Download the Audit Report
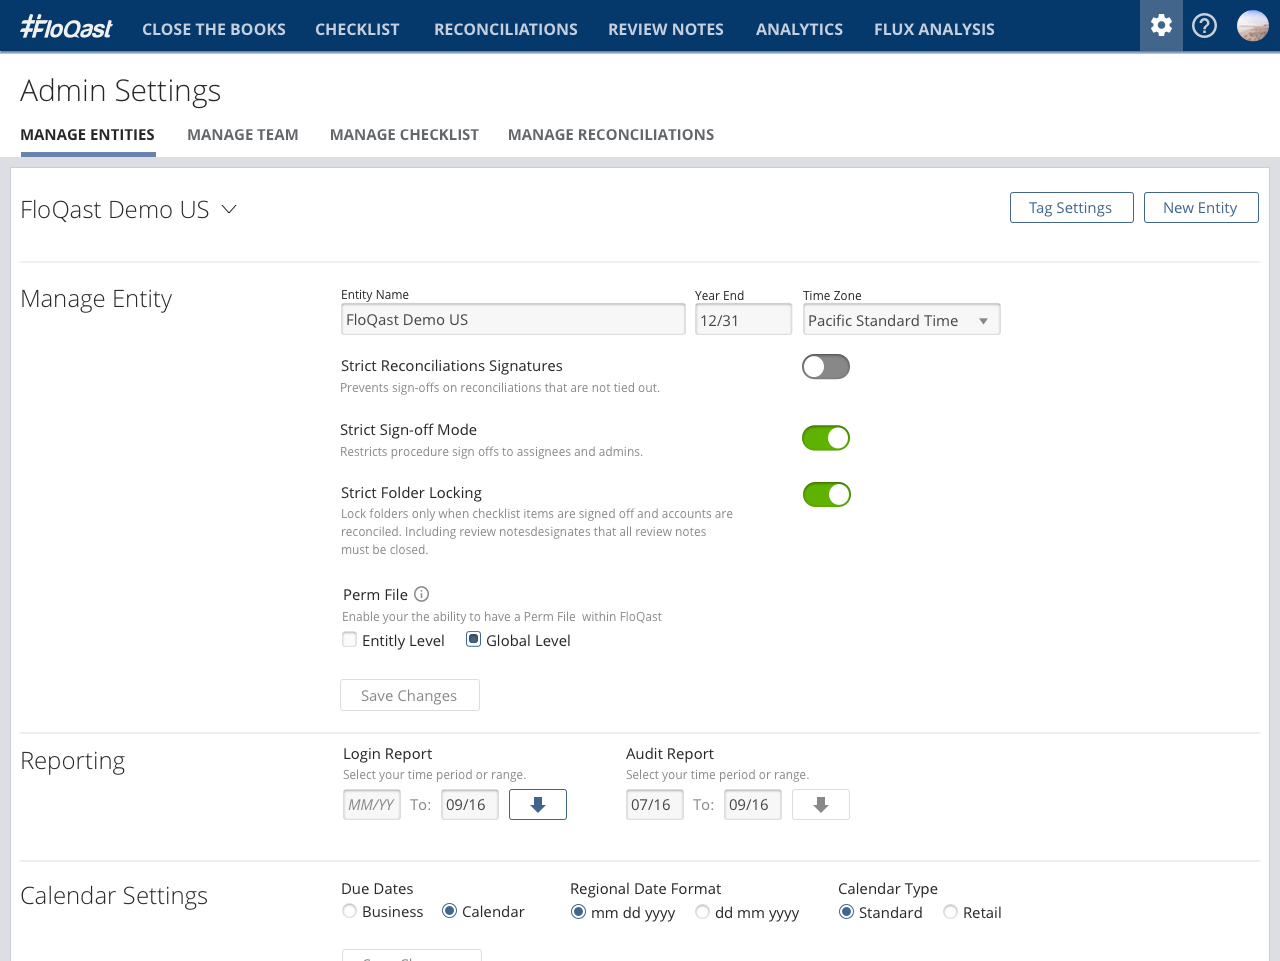 [x=821, y=805]
